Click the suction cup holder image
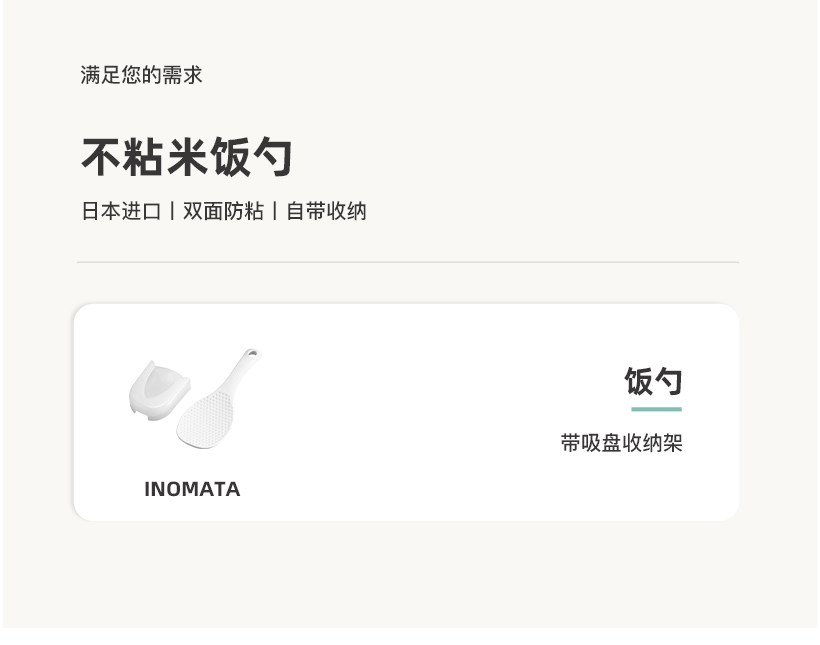 (157, 390)
